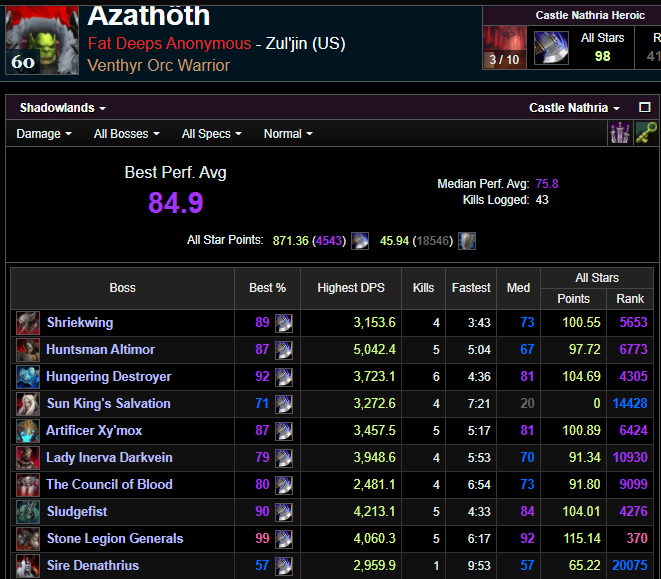Click the Castle Nathria raid thumbnail showing 3/10
This screenshot has width=661, height=579.
[x=504, y=47]
